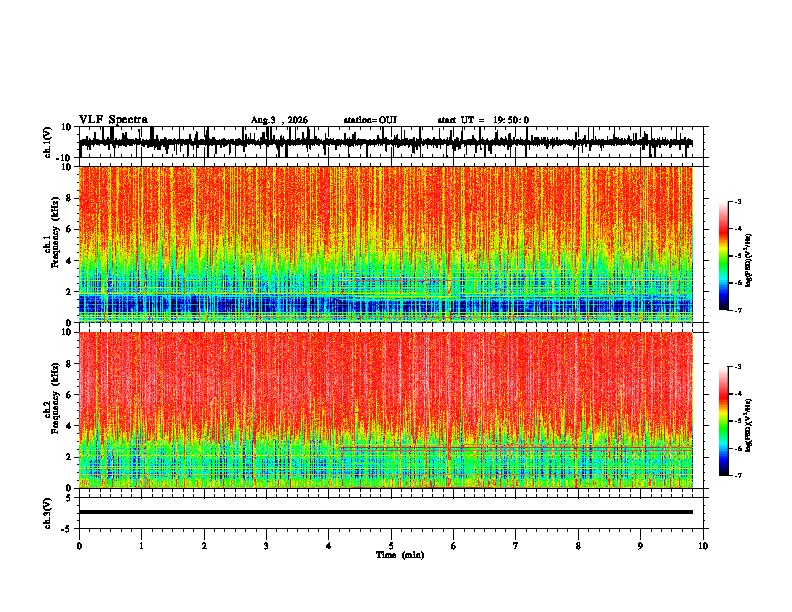792x612 pixels.
Task: Click the "2" kHz tick on ch.1 frequency axis
Action: pyautogui.click(x=70, y=292)
